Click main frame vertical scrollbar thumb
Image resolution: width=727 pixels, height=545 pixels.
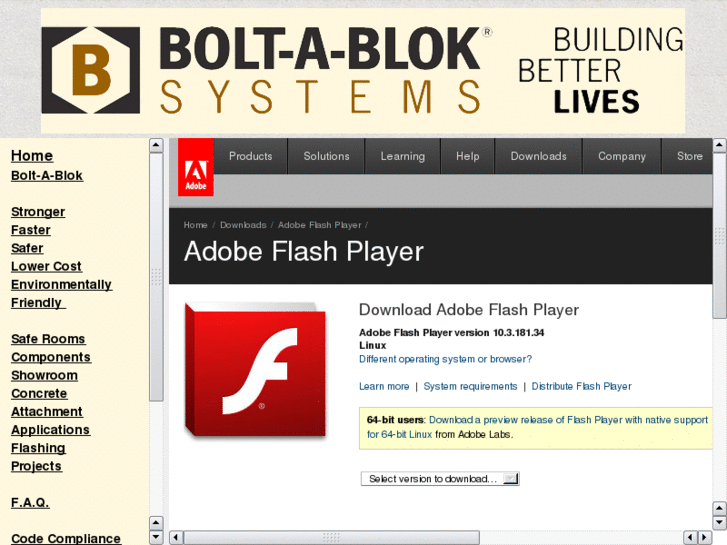click(x=719, y=236)
